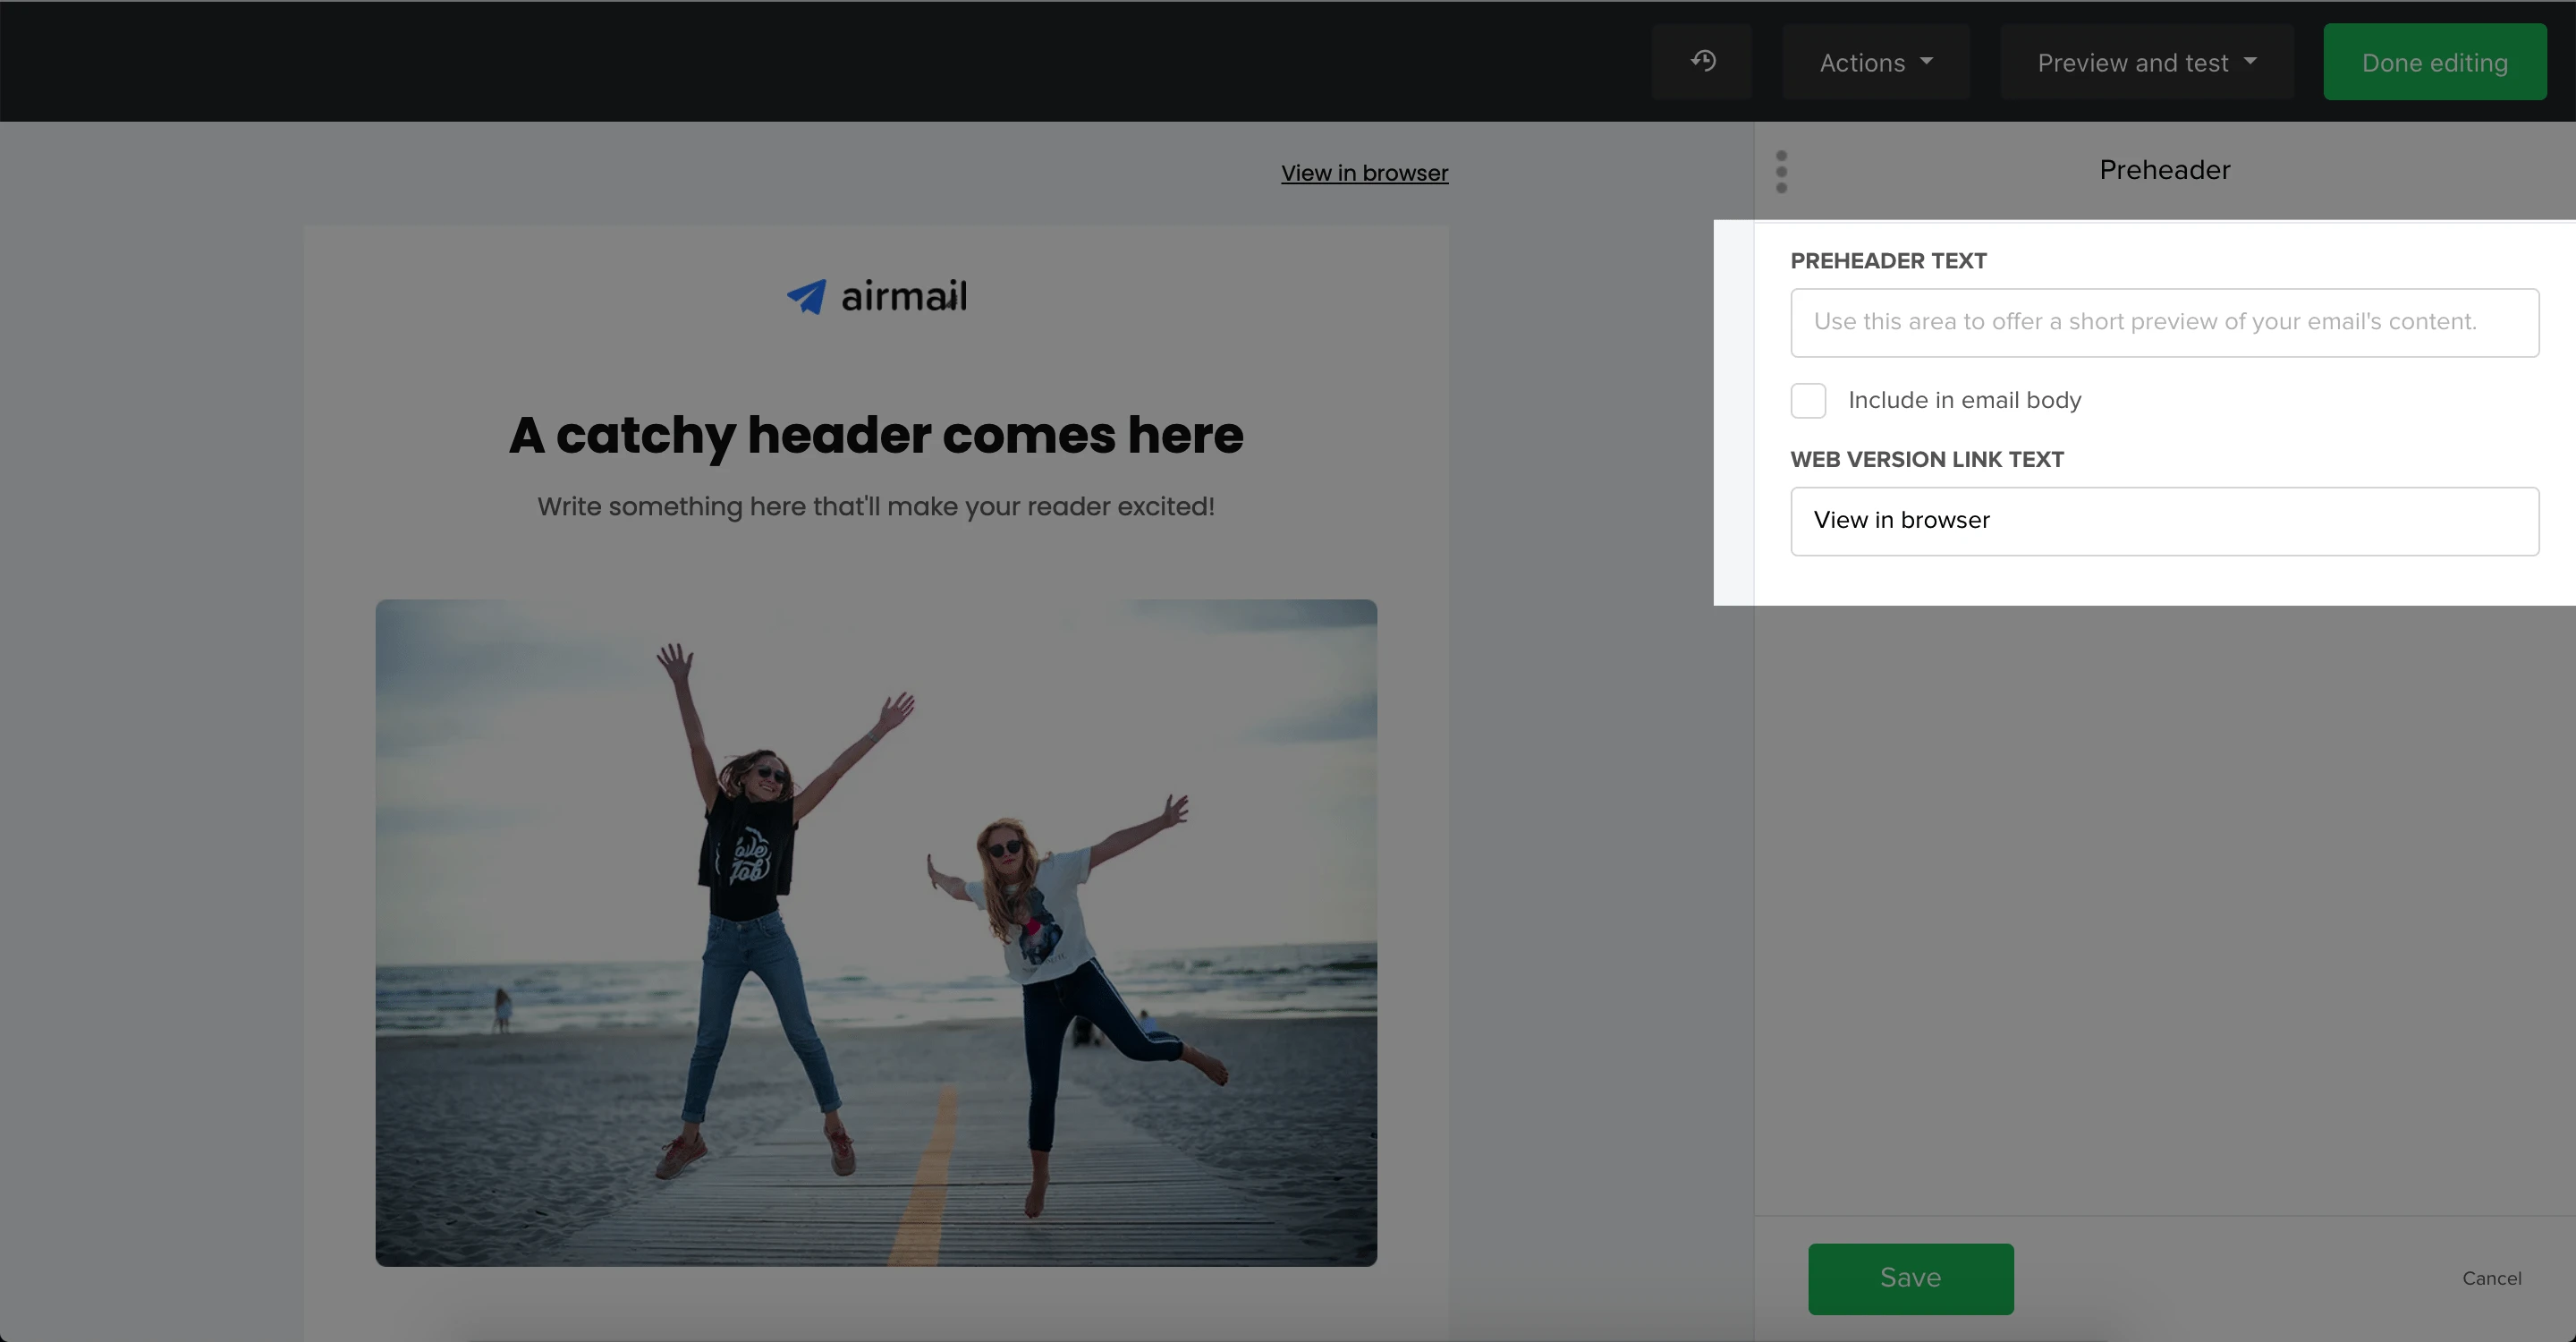The height and width of the screenshot is (1342, 2576).
Task: Click the reader excited subtitle text
Action: coord(876,506)
